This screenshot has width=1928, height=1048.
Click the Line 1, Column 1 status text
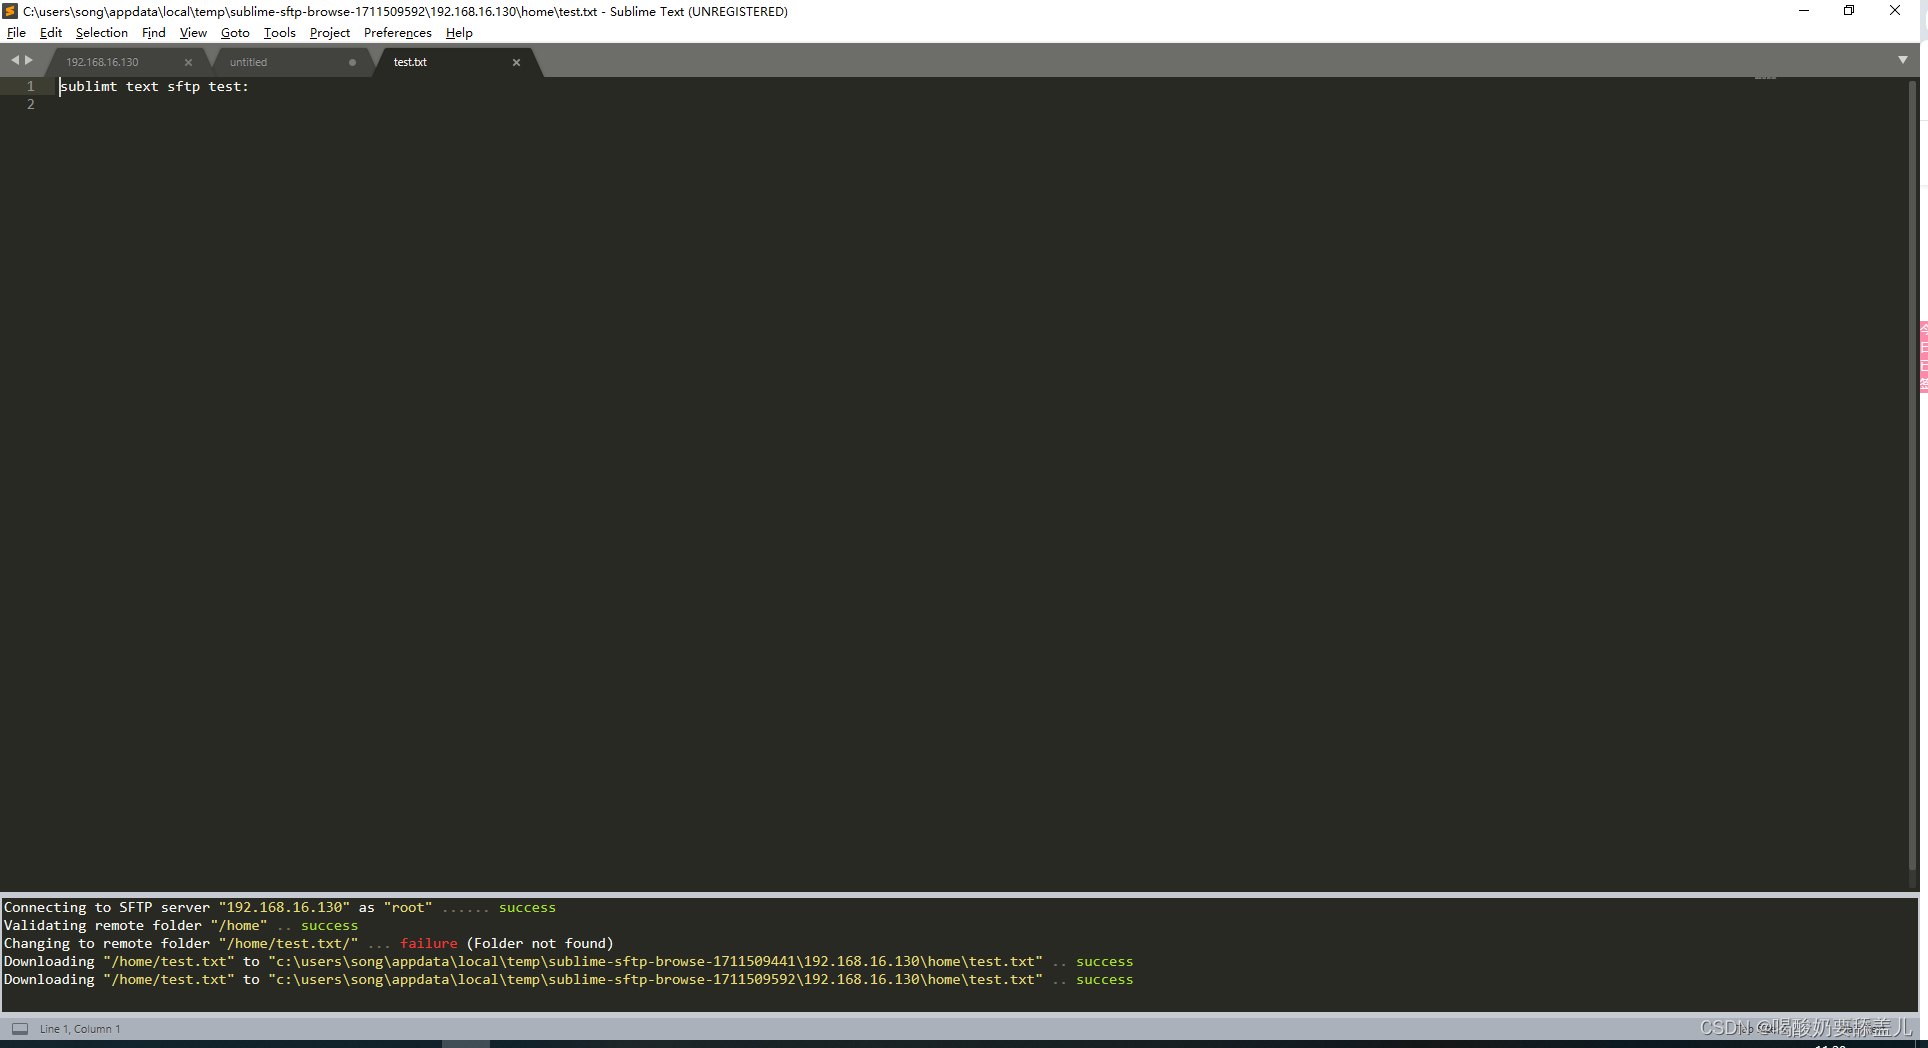point(80,1029)
